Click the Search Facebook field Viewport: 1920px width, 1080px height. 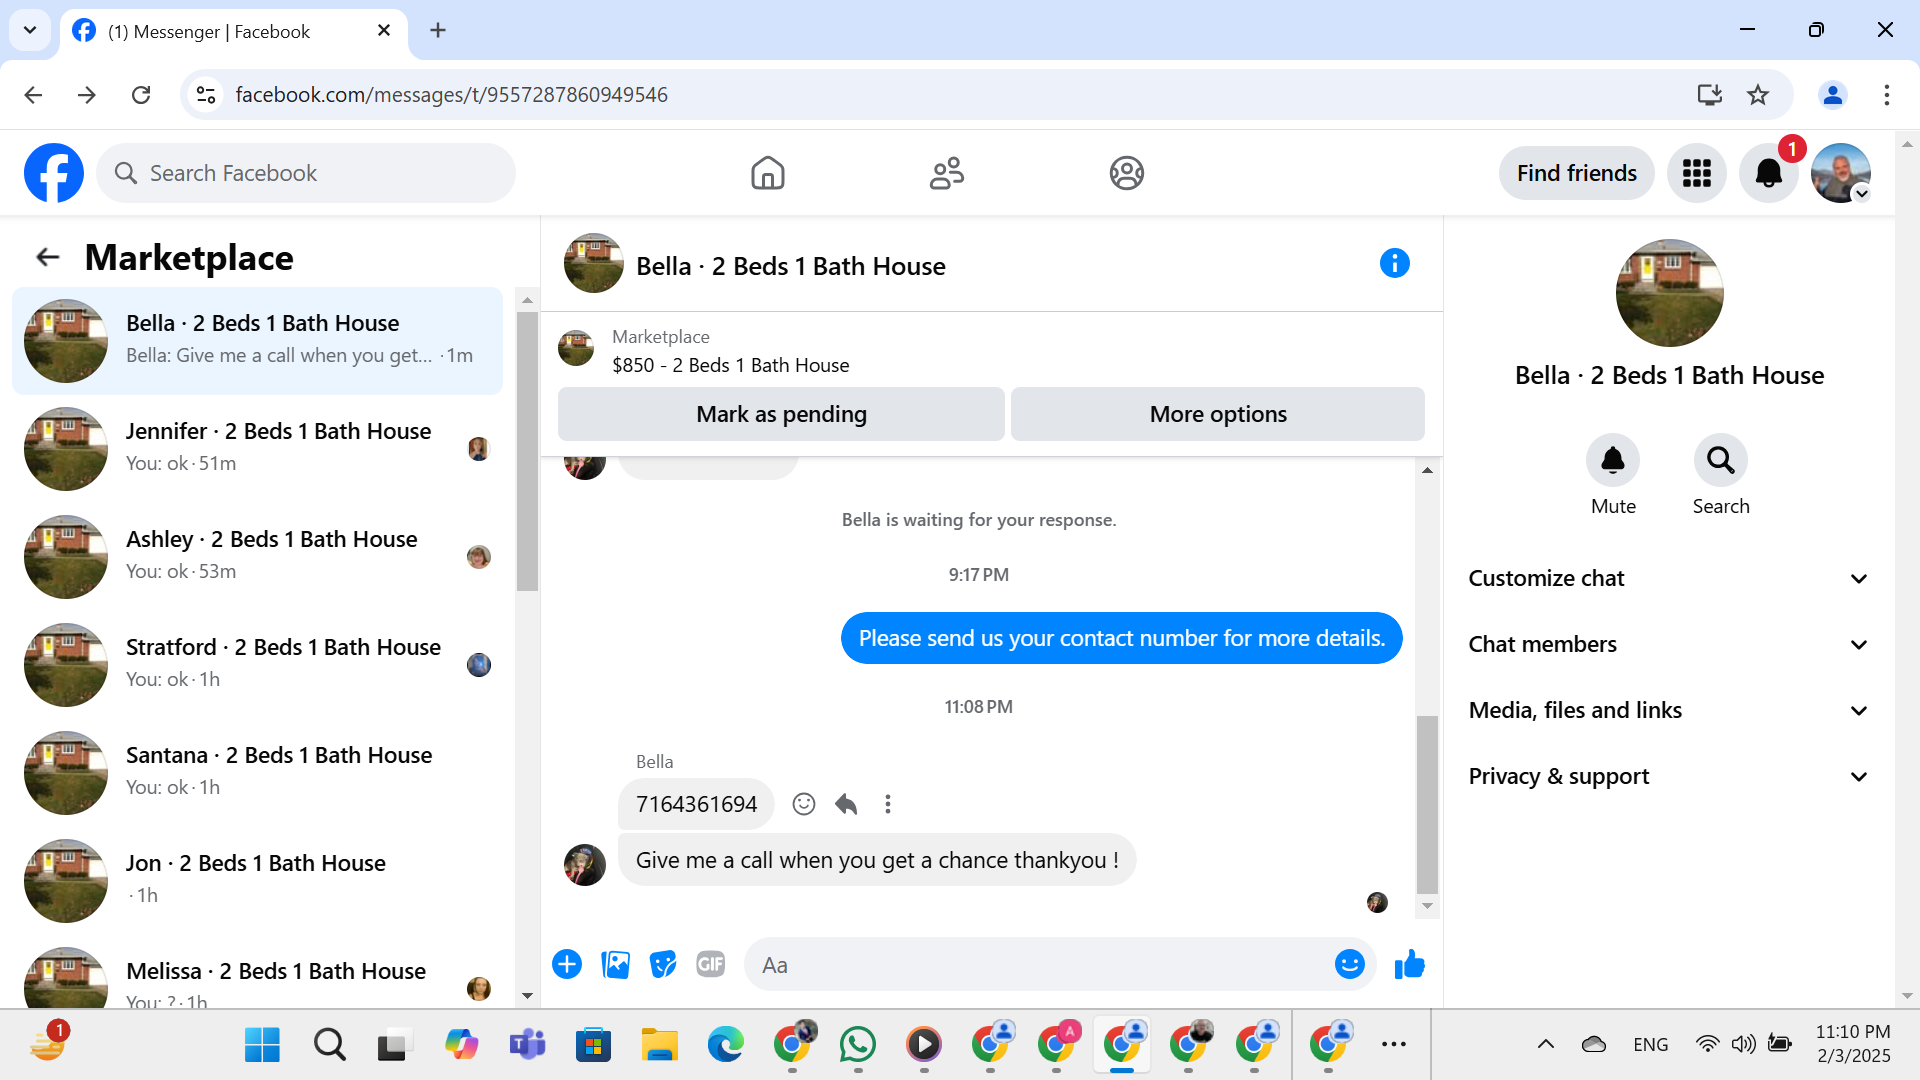pyautogui.click(x=306, y=173)
